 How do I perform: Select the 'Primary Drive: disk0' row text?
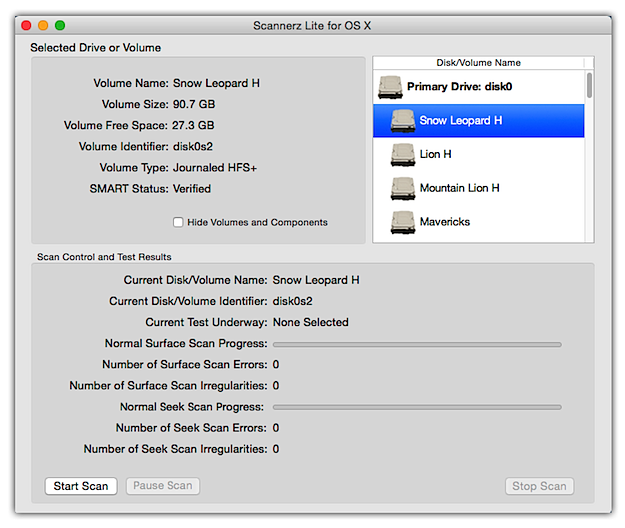[x=459, y=87]
